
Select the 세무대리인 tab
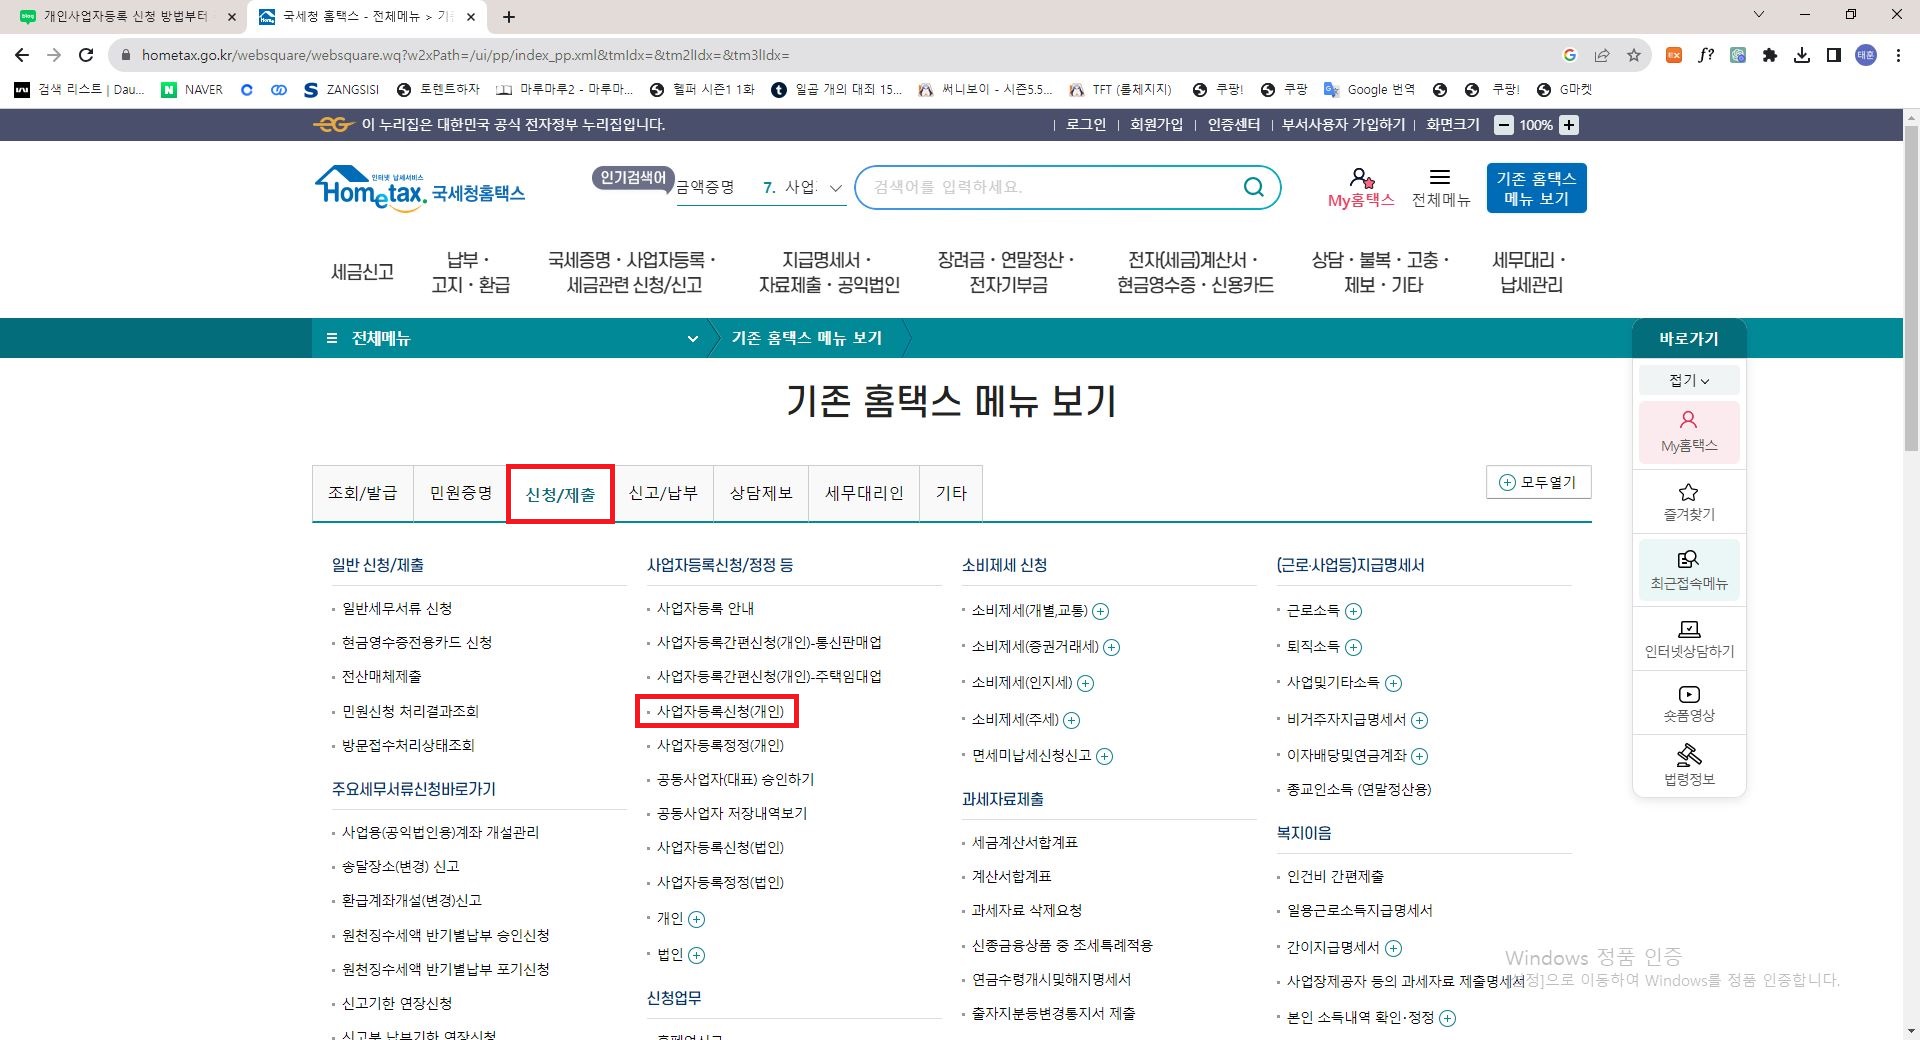pyautogui.click(x=864, y=493)
